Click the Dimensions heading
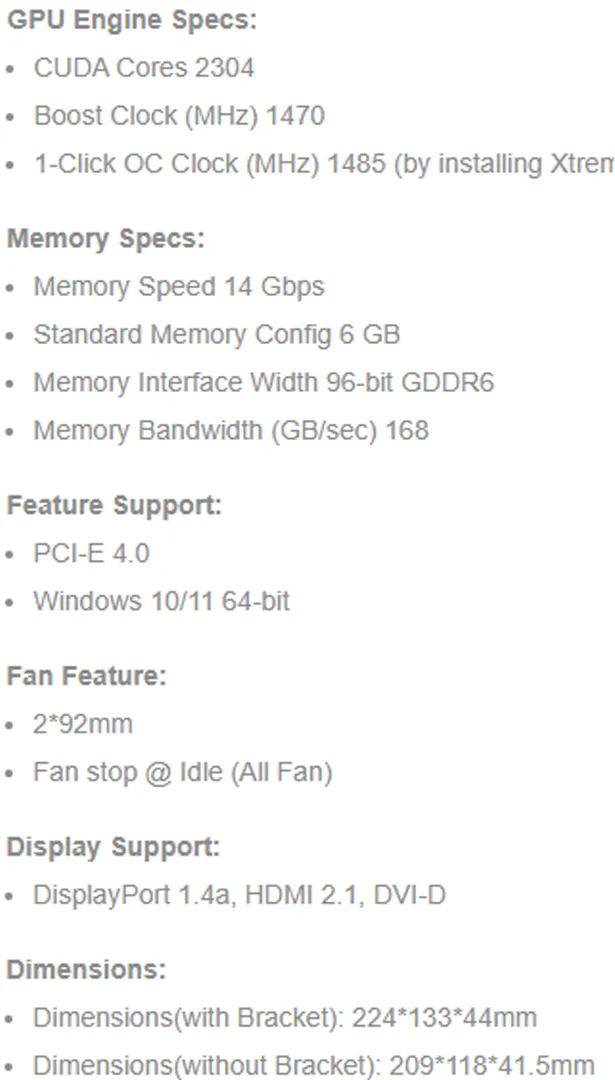615x1080 pixels. pos(87,970)
